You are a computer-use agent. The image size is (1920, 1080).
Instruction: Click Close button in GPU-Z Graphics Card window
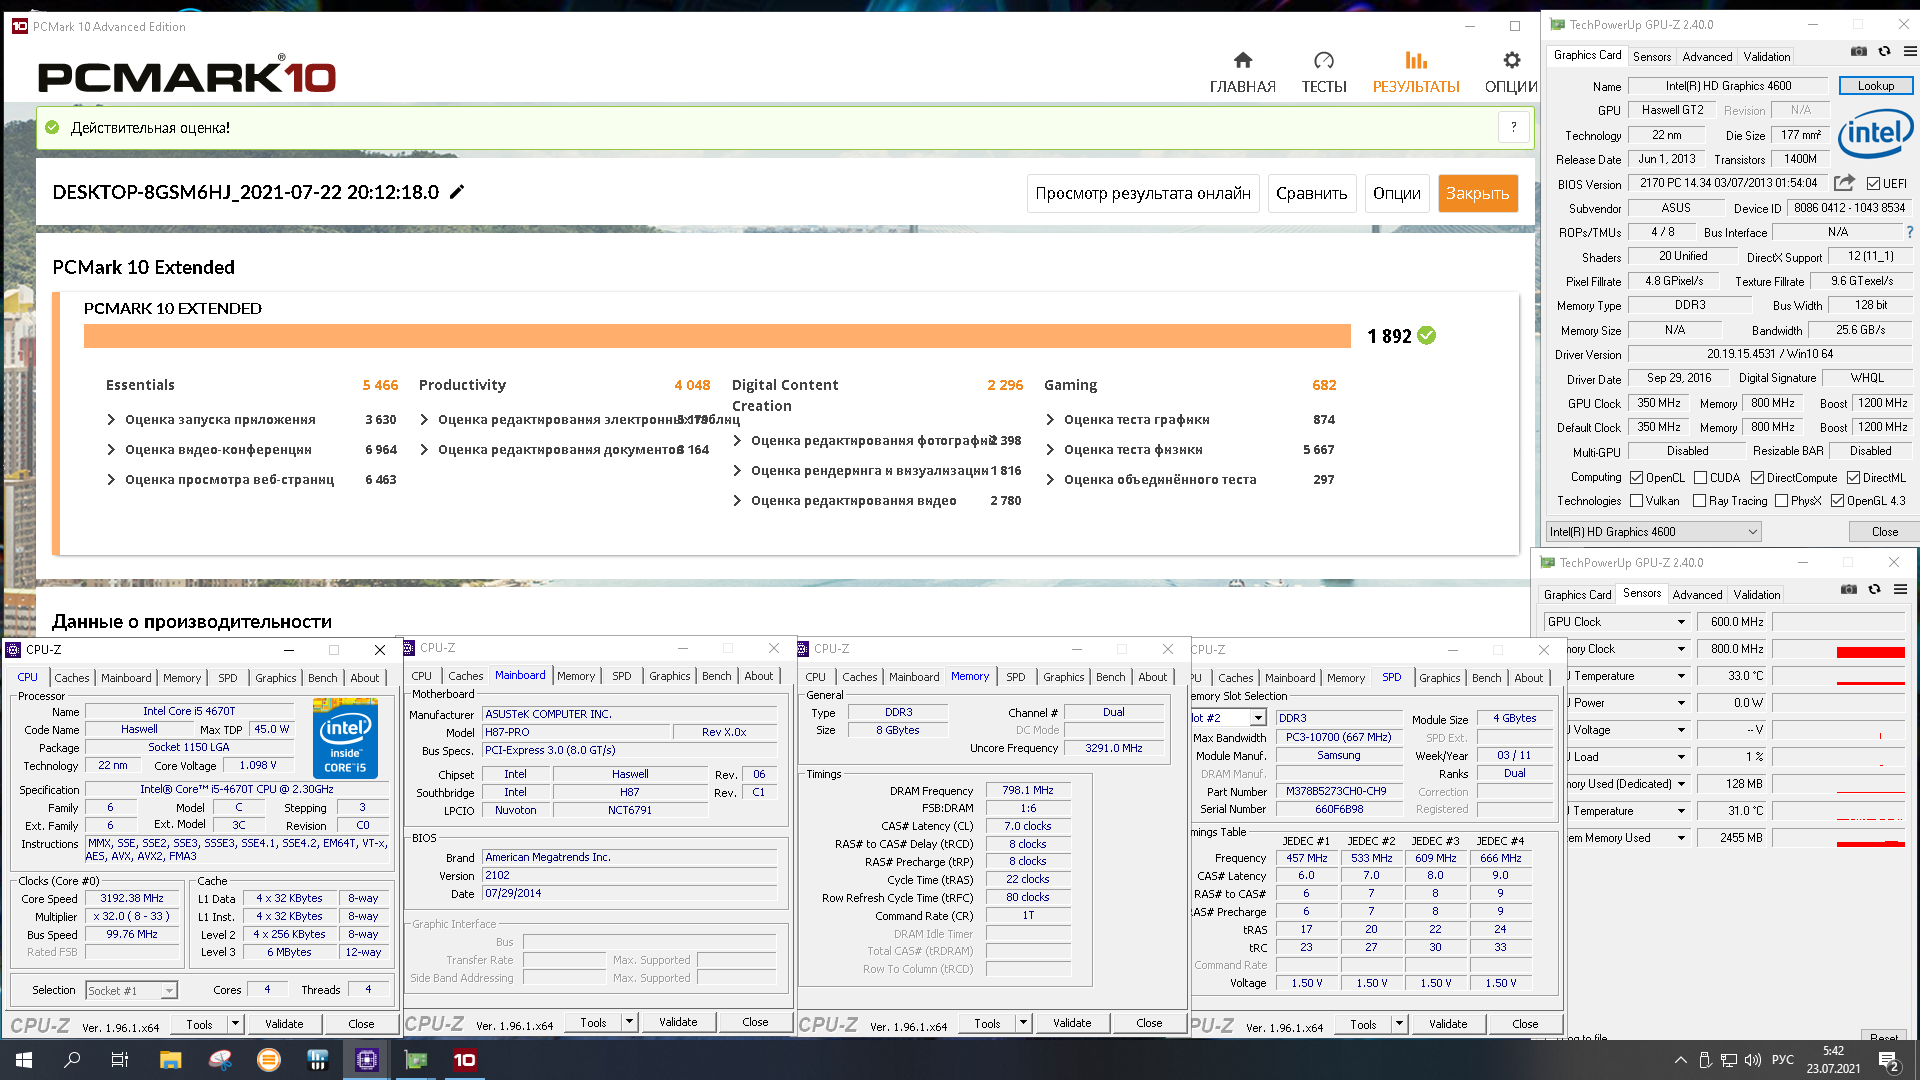point(1884,532)
